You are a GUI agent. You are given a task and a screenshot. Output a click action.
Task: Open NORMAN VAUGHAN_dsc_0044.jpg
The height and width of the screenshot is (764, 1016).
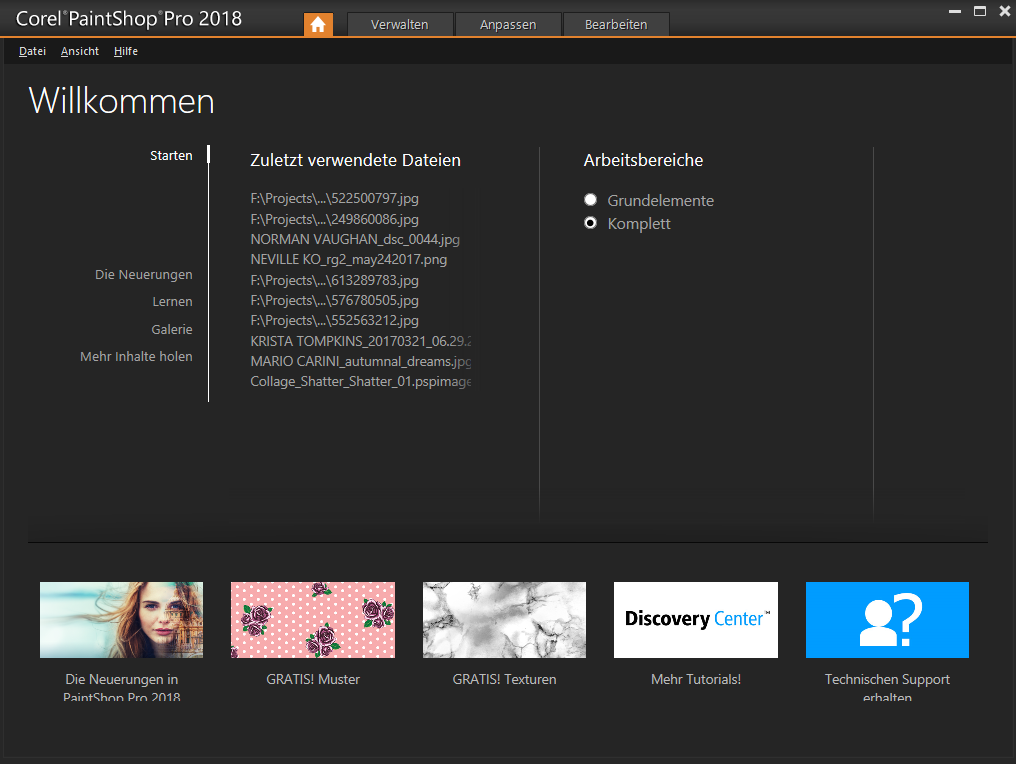click(355, 239)
